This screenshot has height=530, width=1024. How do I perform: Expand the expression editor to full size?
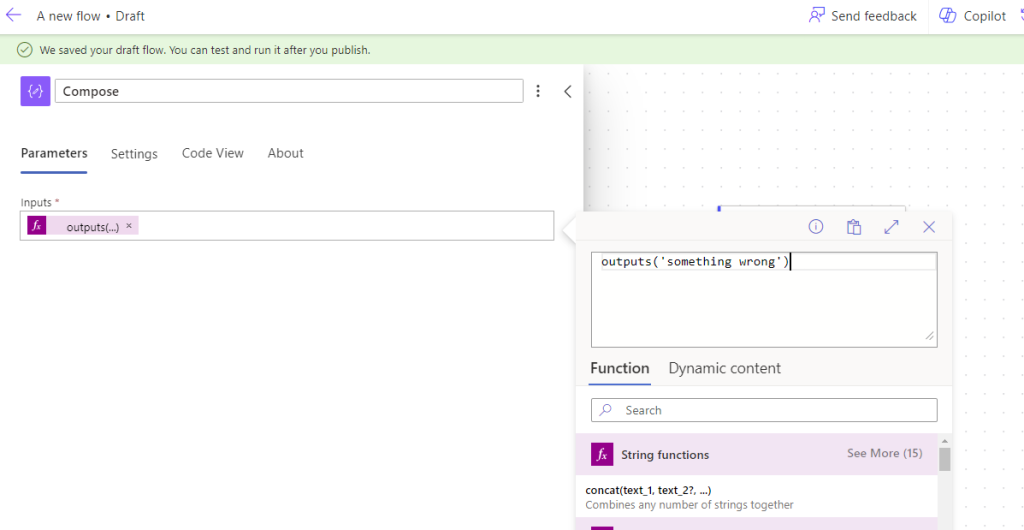pyautogui.click(x=891, y=226)
